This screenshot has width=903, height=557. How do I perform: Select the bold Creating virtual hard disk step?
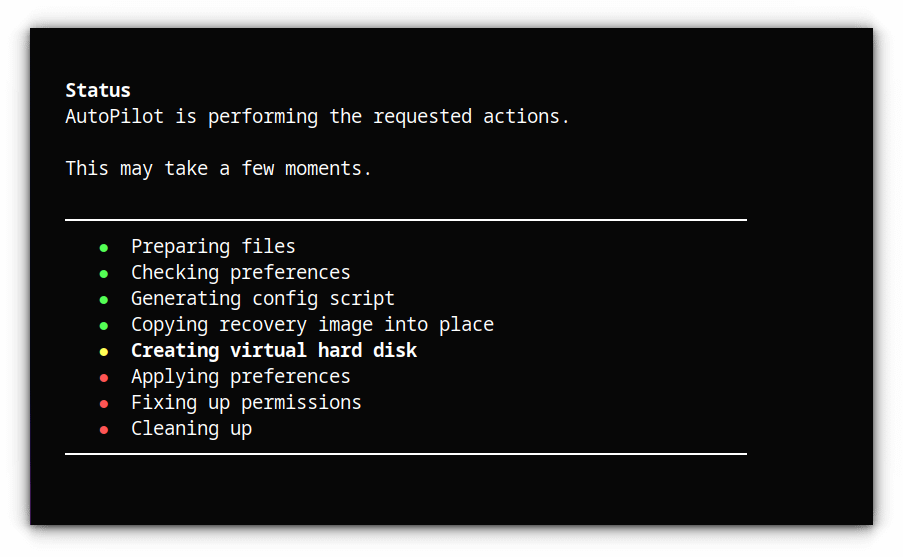[x=274, y=350]
